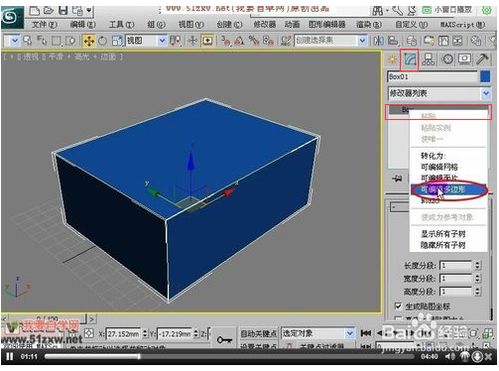Viewport: 499px width, 371px height.
Task: Click the Open file icon
Action: pos(49,11)
